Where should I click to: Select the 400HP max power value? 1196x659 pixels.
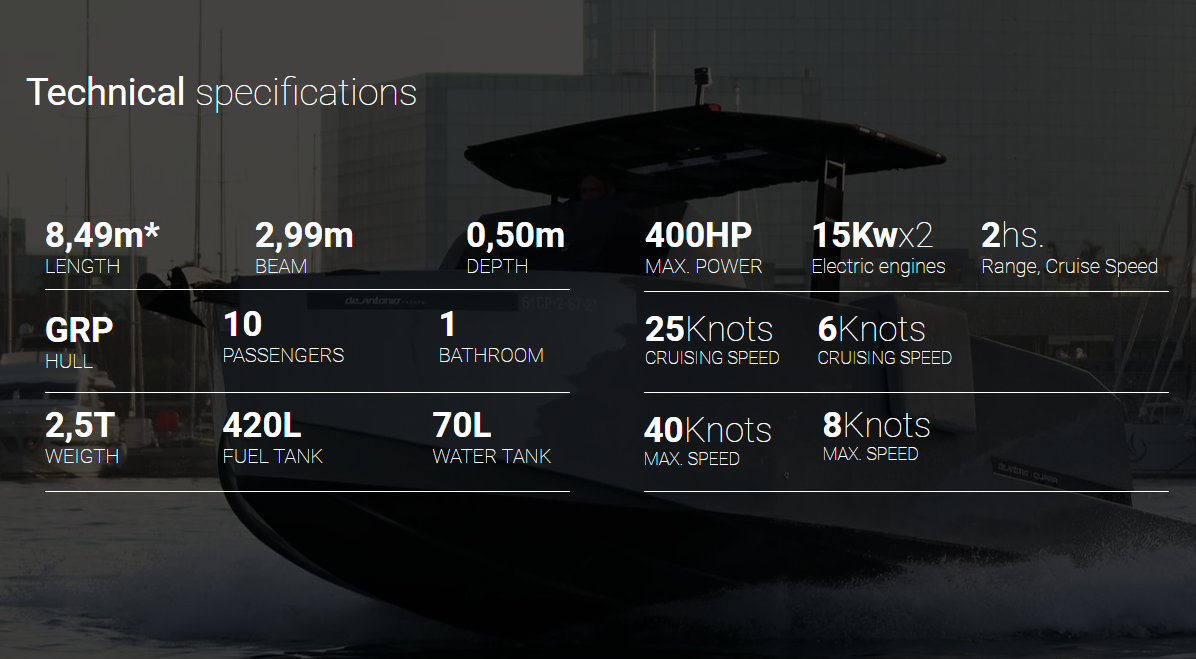click(698, 235)
